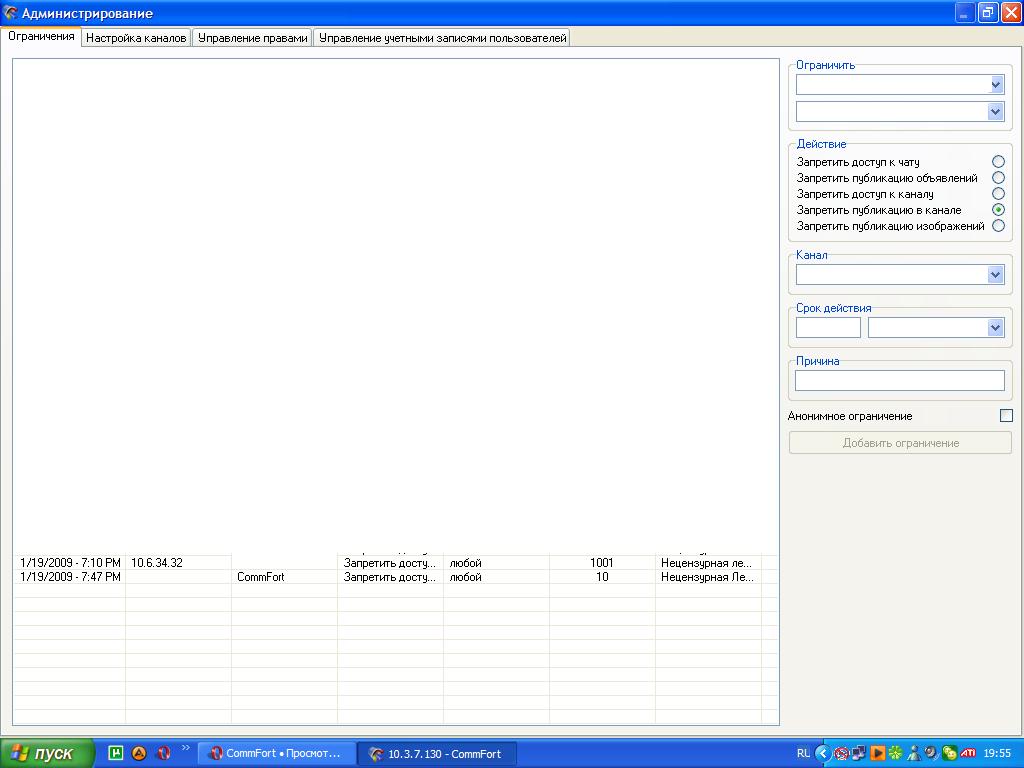Click the ATI tray icon
This screenshot has width=1024, height=768.
pos(968,753)
